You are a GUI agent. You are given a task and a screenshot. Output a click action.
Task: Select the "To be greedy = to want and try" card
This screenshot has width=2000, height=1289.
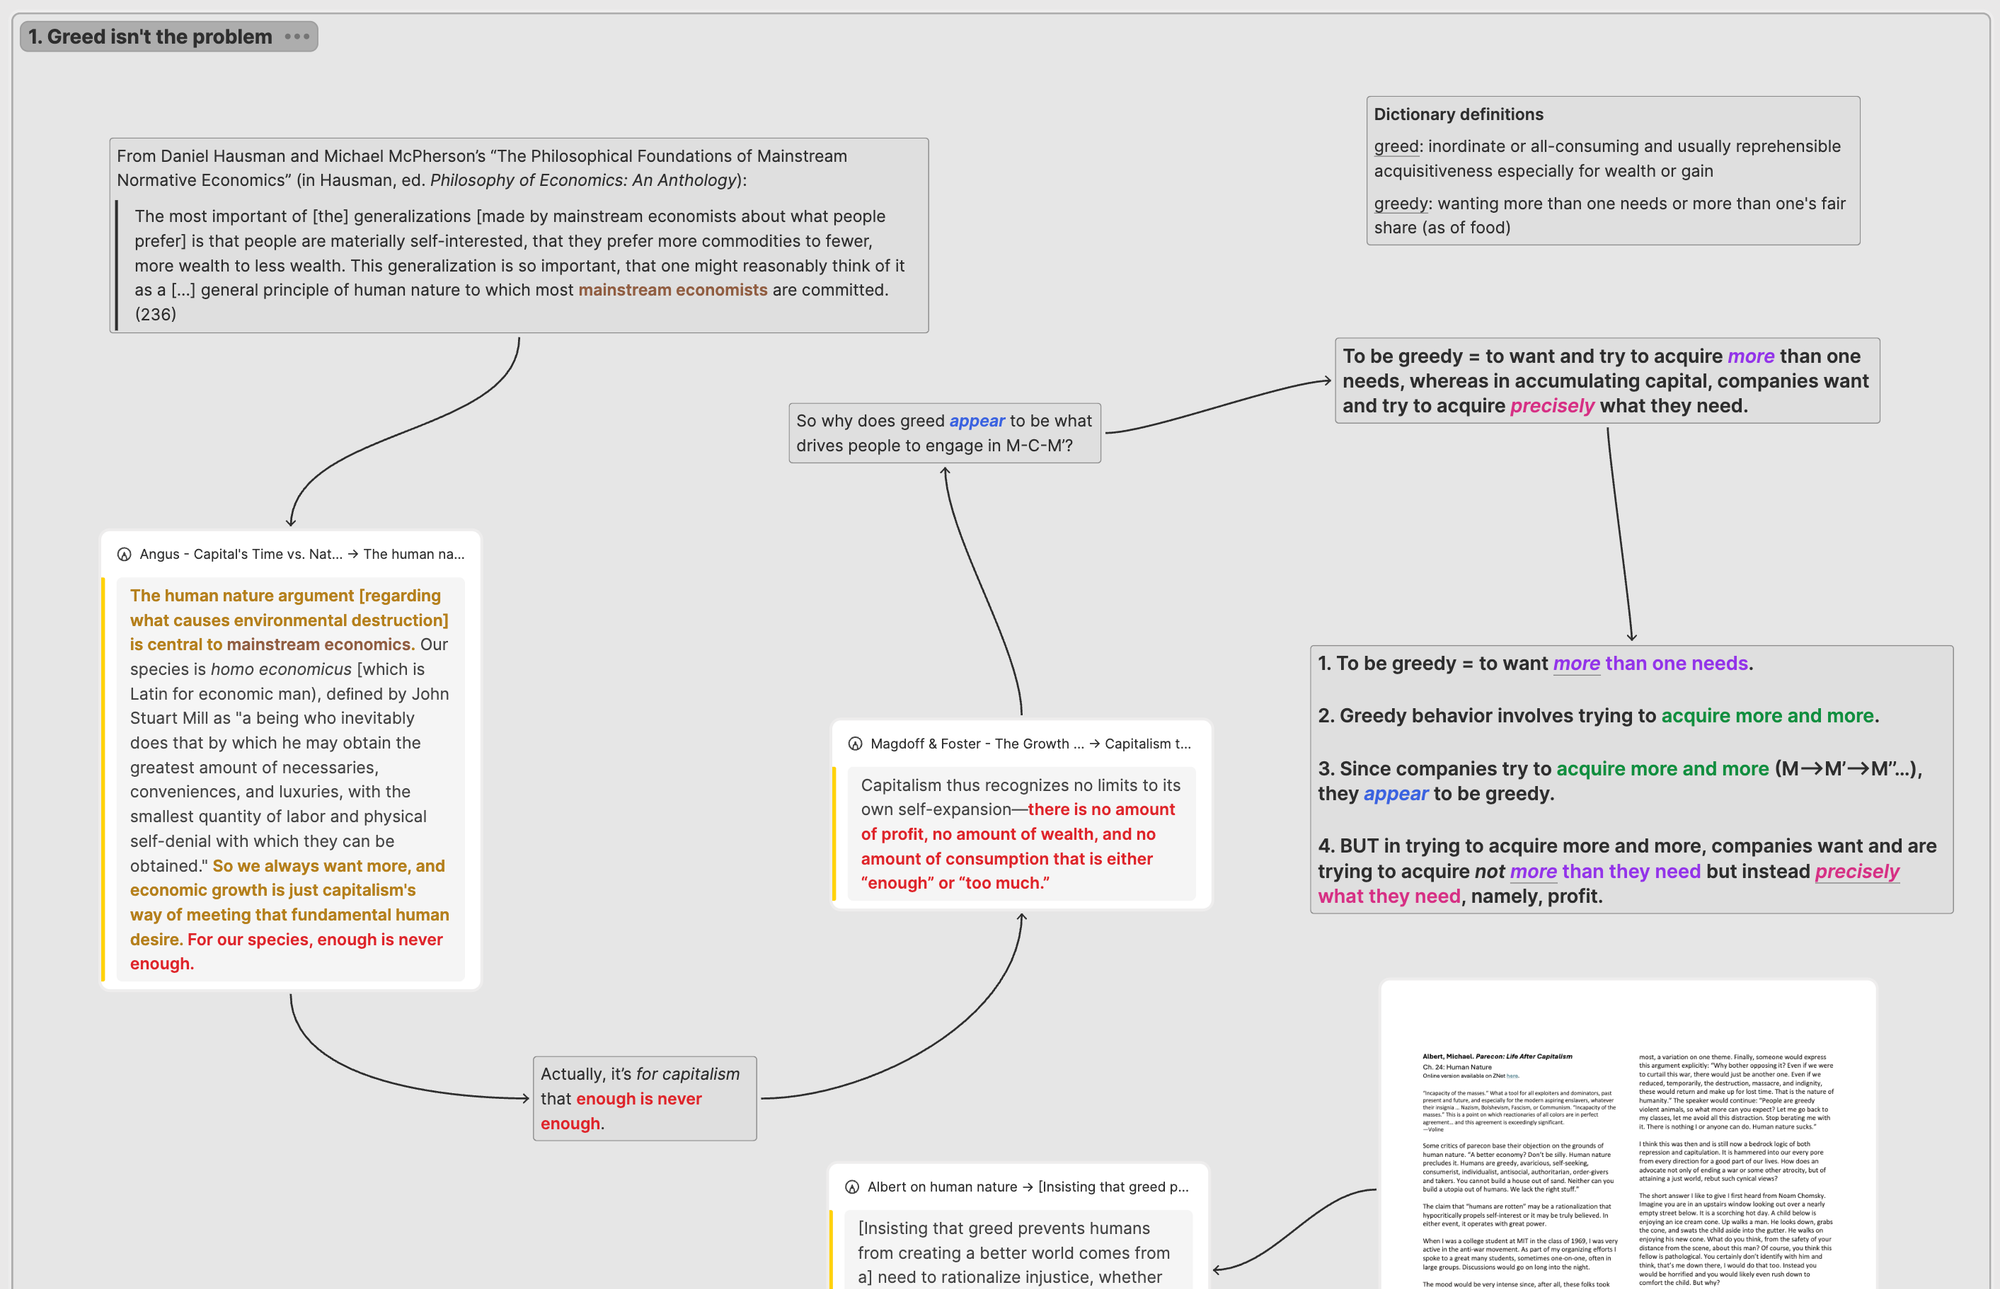[x=1606, y=381]
